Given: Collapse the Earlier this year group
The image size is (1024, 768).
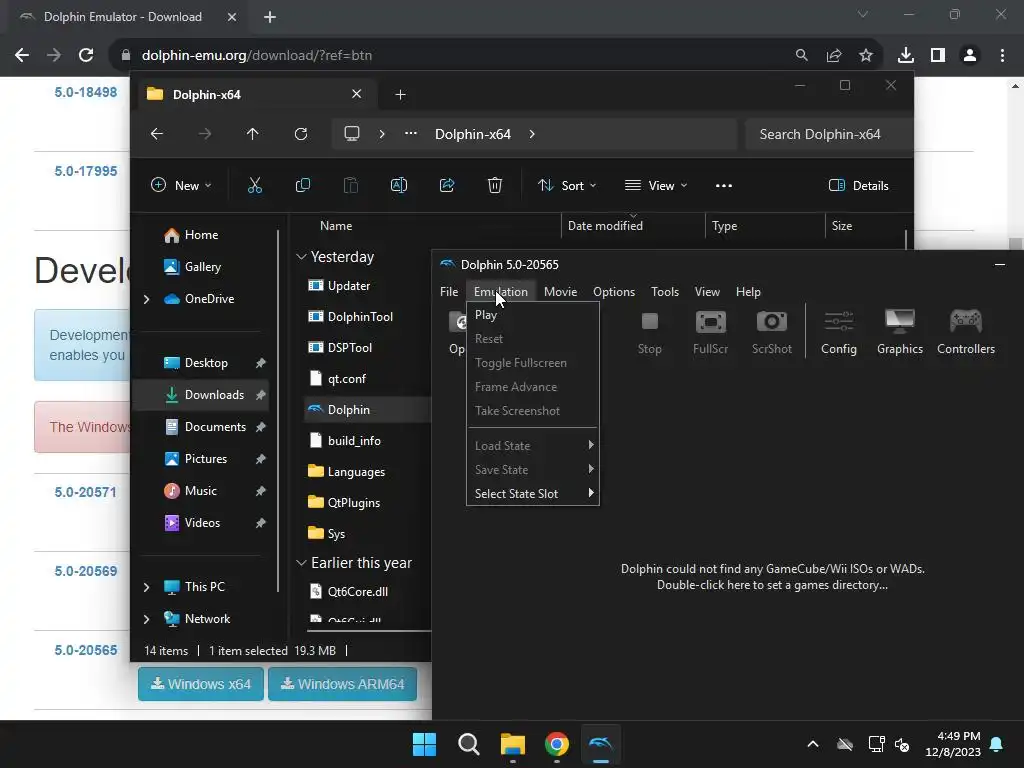Looking at the screenshot, I should pos(301,562).
